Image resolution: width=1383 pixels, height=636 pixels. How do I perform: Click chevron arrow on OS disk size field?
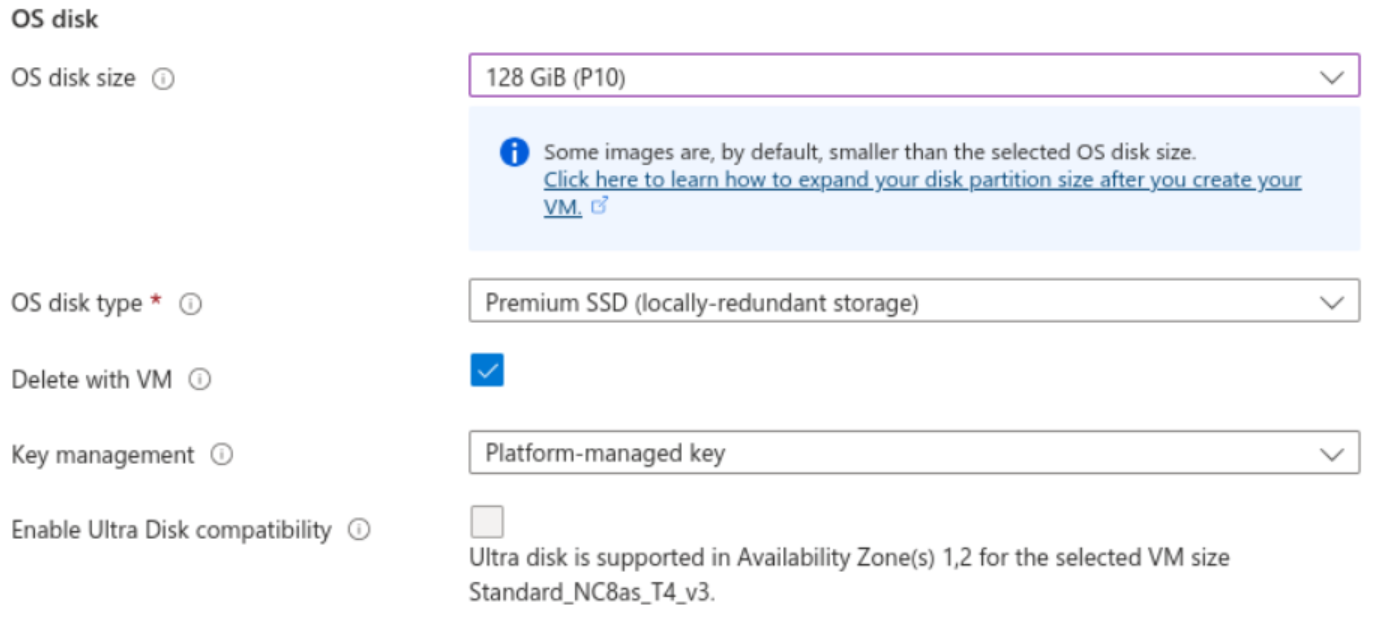coord(1331,77)
